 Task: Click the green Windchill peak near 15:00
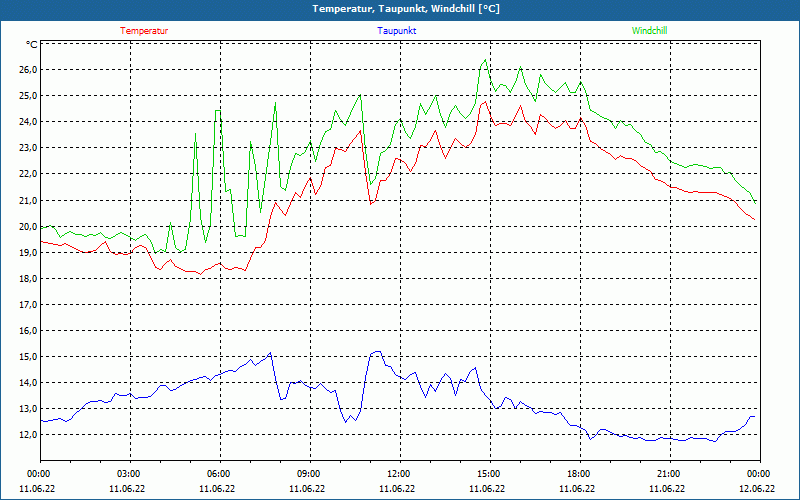point(485,60)
